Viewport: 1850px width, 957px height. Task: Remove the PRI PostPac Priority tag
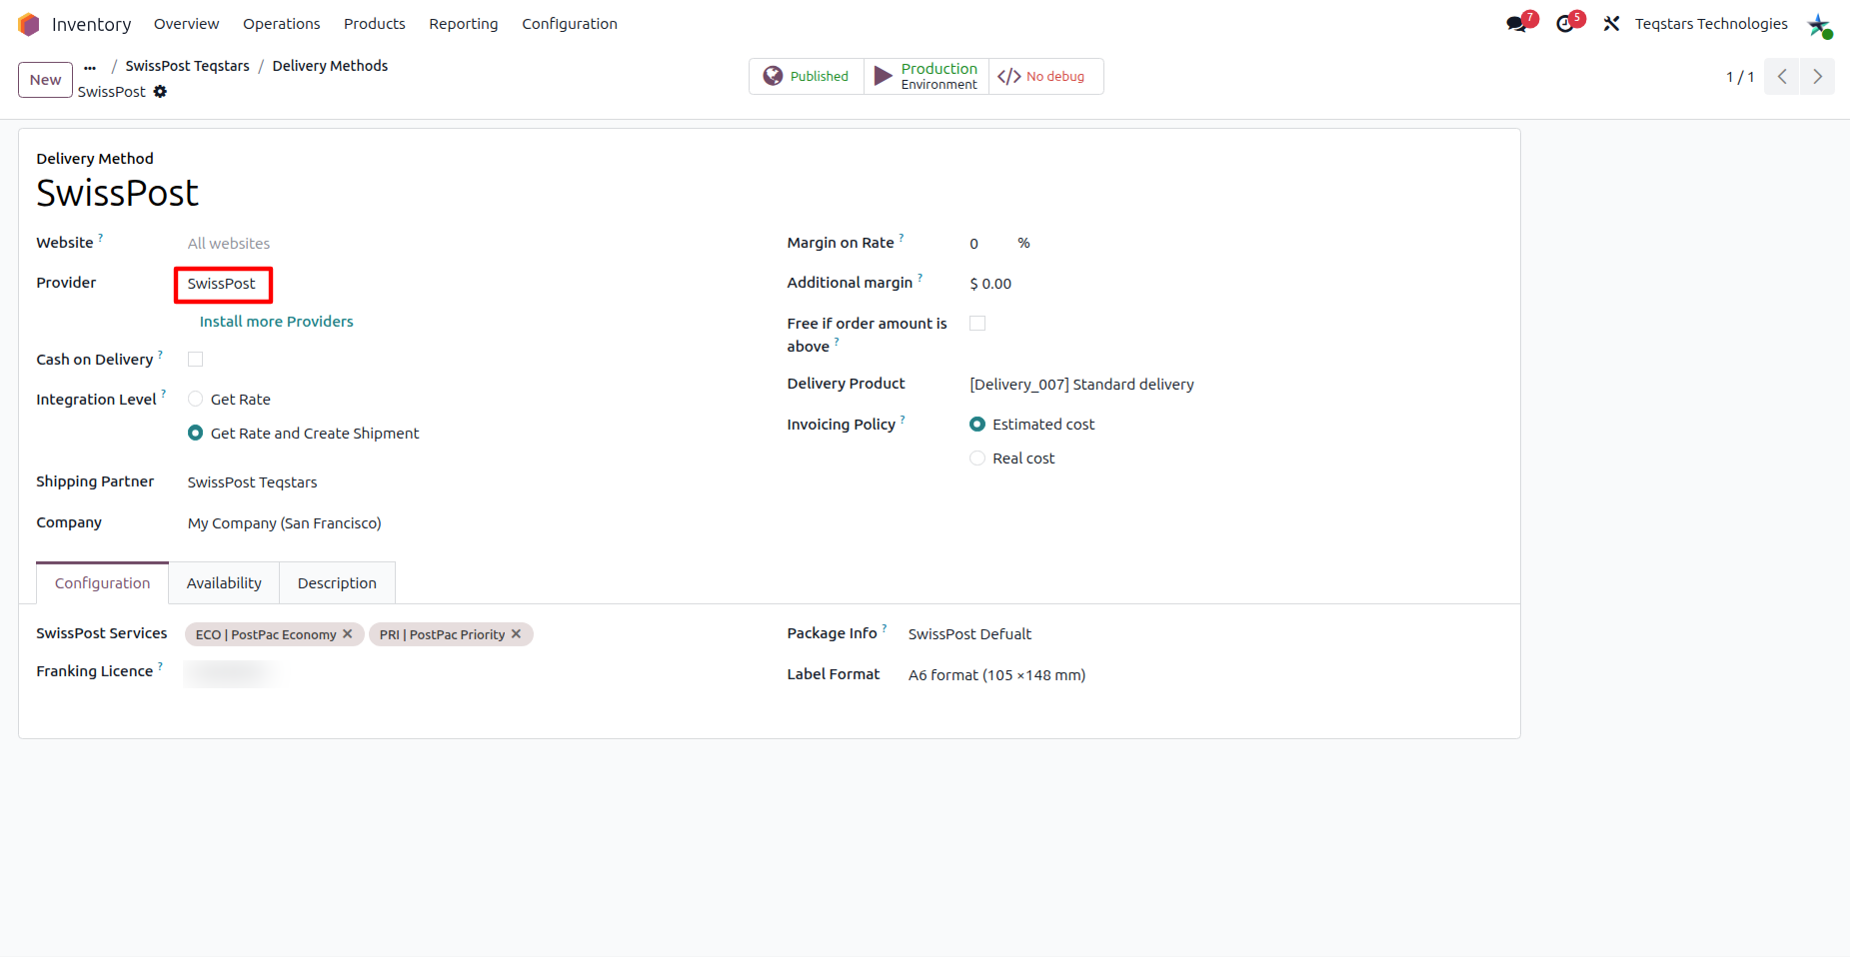click(516, 634)
